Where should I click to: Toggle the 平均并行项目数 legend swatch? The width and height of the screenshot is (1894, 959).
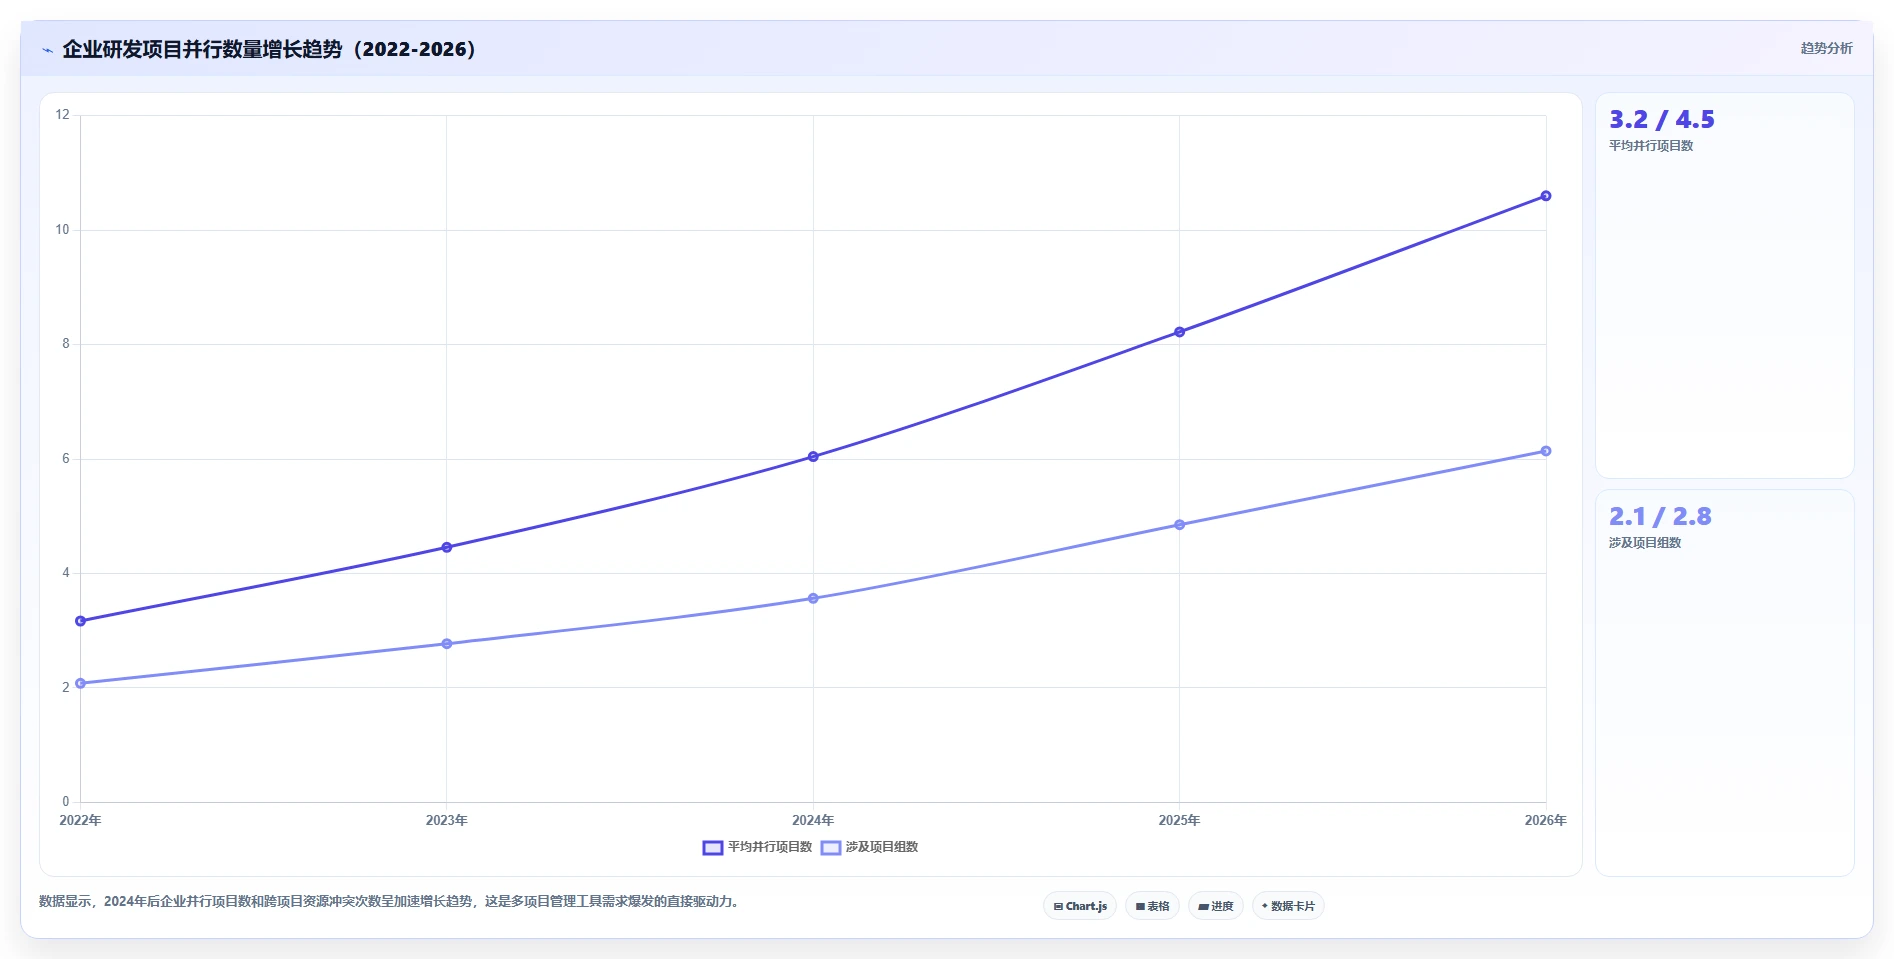713,848
